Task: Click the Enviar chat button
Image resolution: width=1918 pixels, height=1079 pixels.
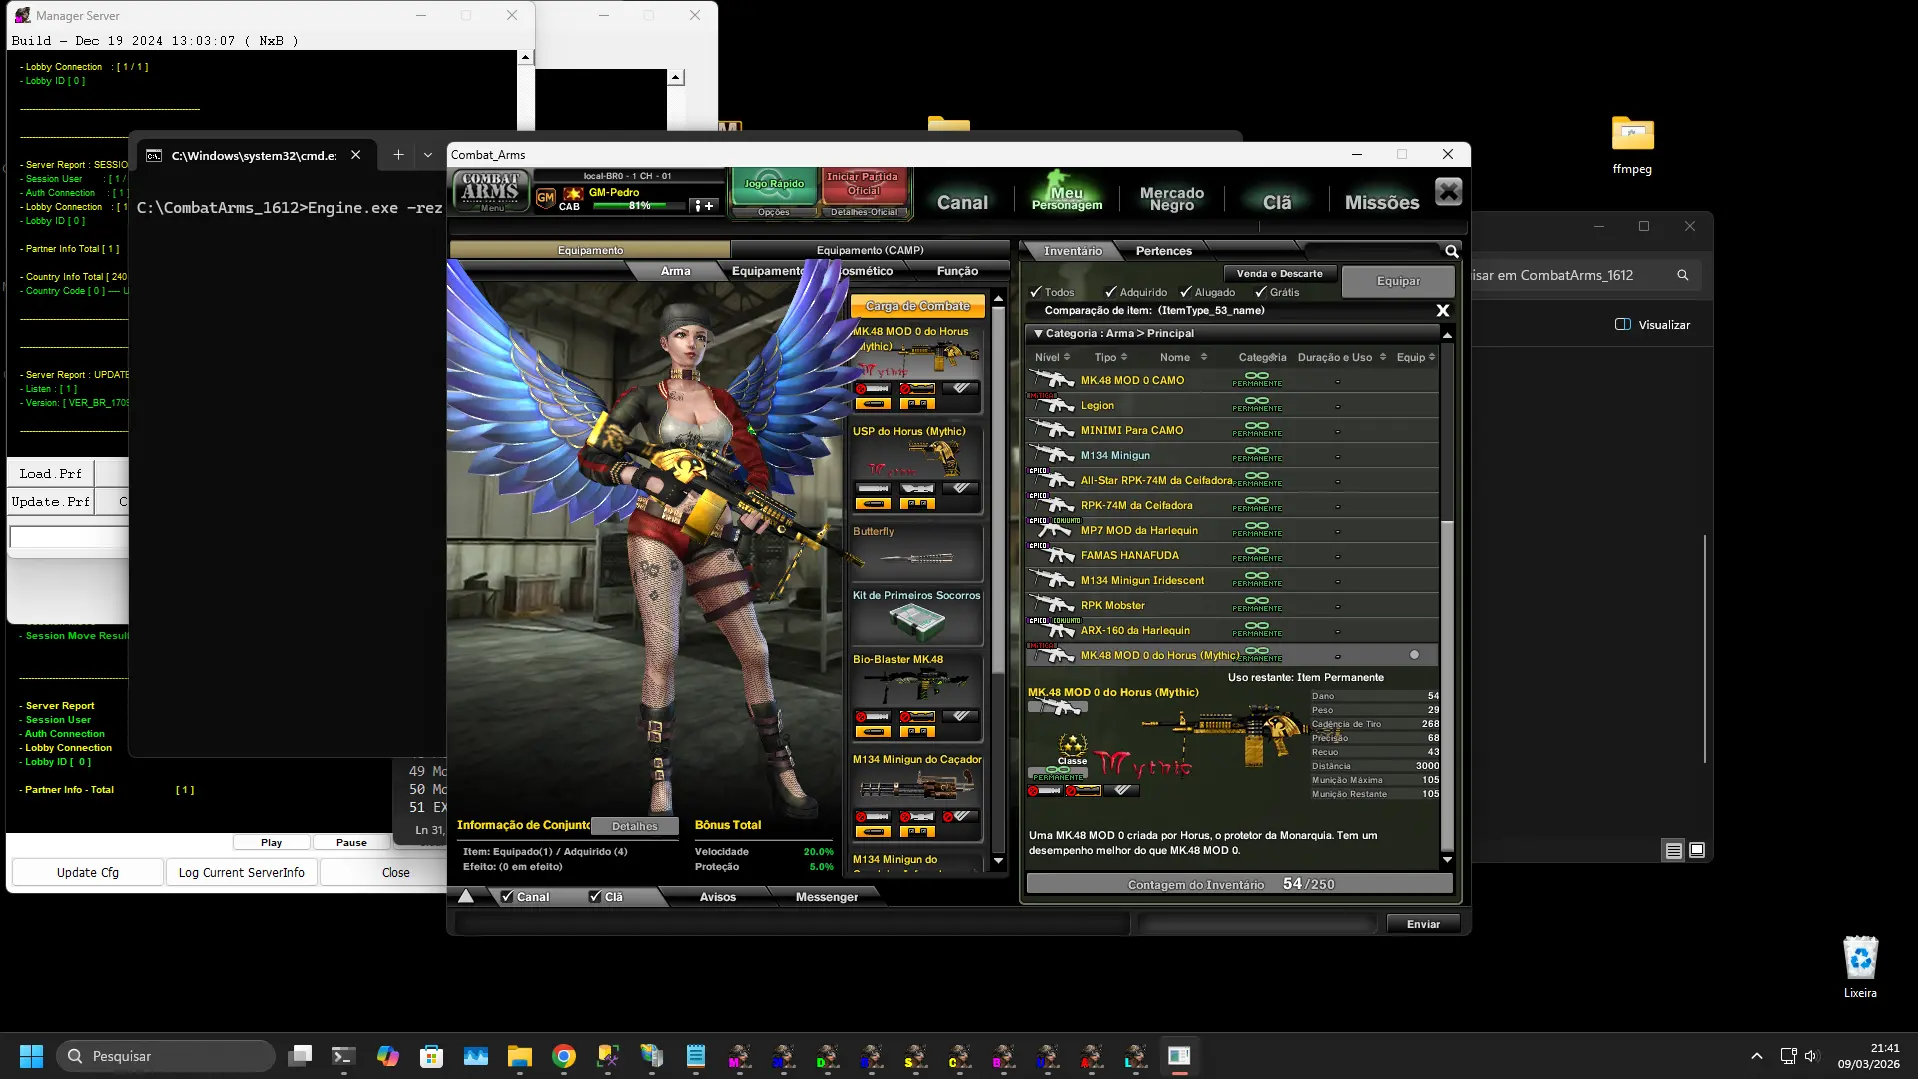Action: coord(1423,924)
